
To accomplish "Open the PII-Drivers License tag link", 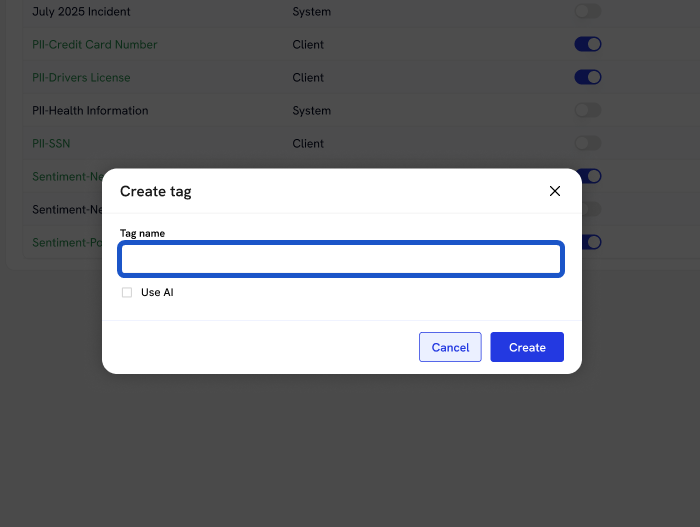I will [x=81, y=78].
